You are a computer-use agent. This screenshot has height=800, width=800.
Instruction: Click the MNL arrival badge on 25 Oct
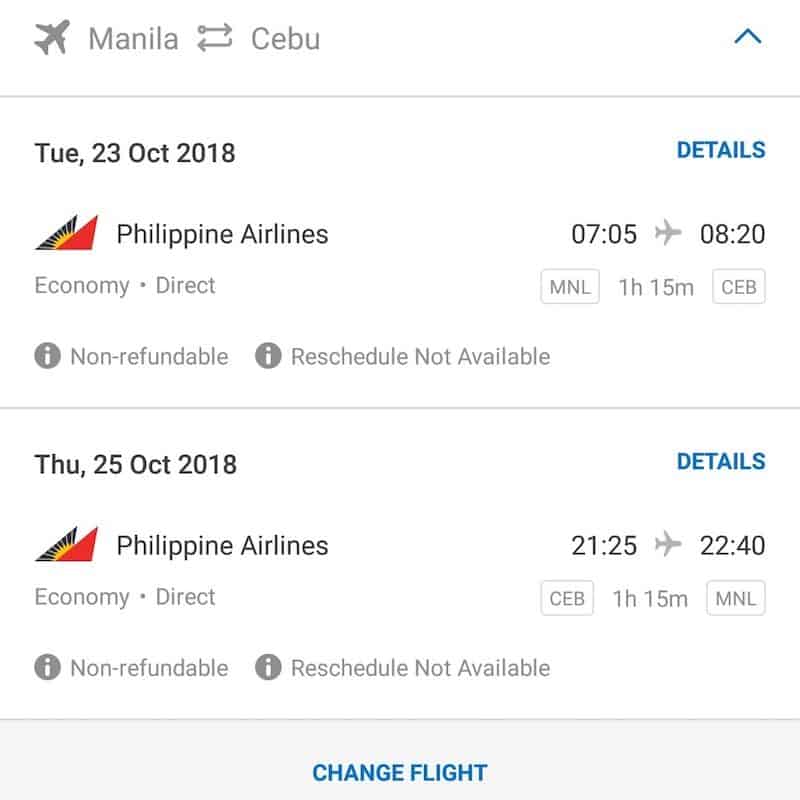[736, 599]
